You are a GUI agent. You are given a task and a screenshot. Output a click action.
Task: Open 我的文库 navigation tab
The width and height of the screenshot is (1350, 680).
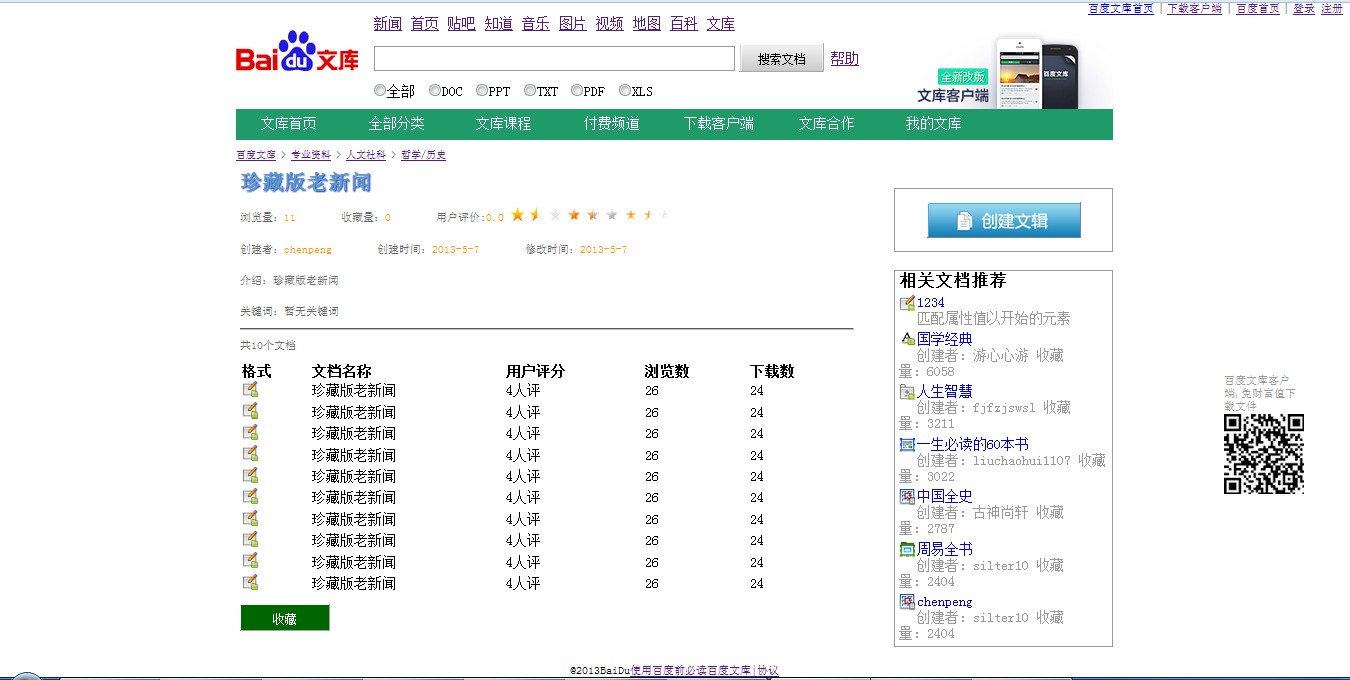pos(934,124)
